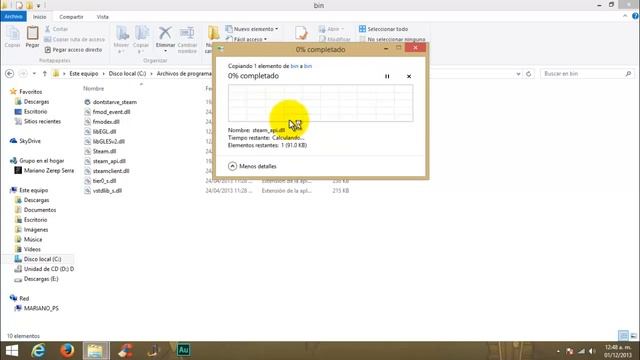
Task: Open Grupo en el hogar
Action: [x=37, y=161]
